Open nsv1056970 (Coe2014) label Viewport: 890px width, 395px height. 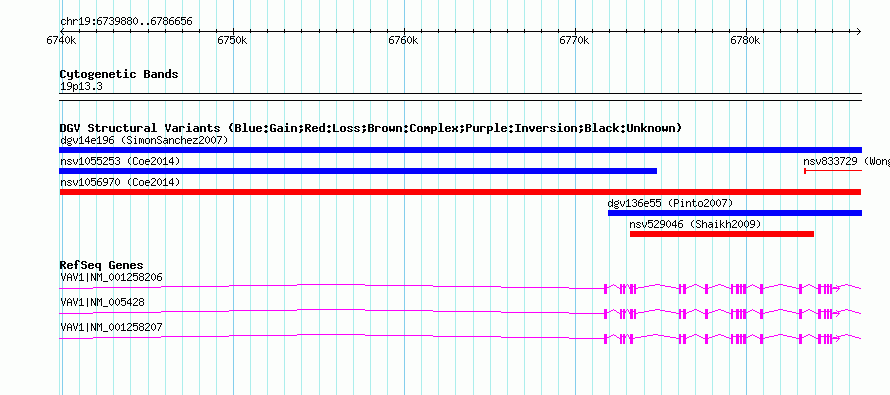[120, 182]
